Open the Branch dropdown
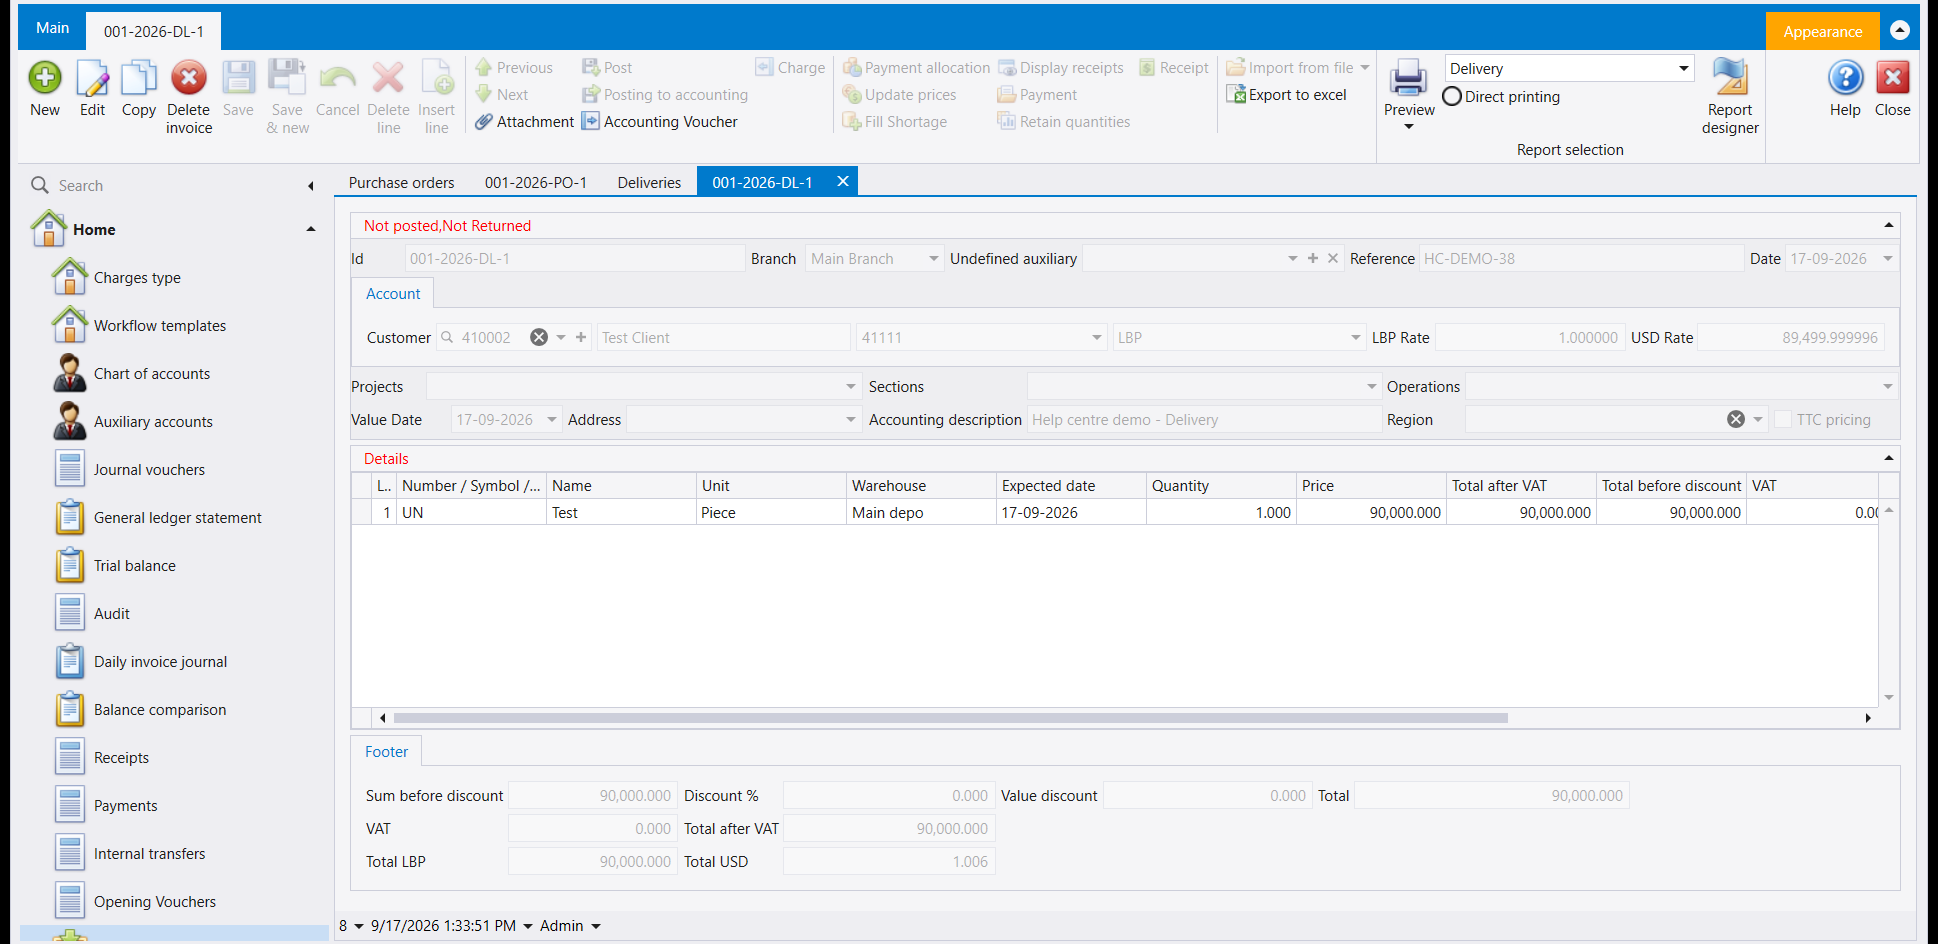Image resolution: width=1938 pixels, height=944 pixels. coord(933,259)
